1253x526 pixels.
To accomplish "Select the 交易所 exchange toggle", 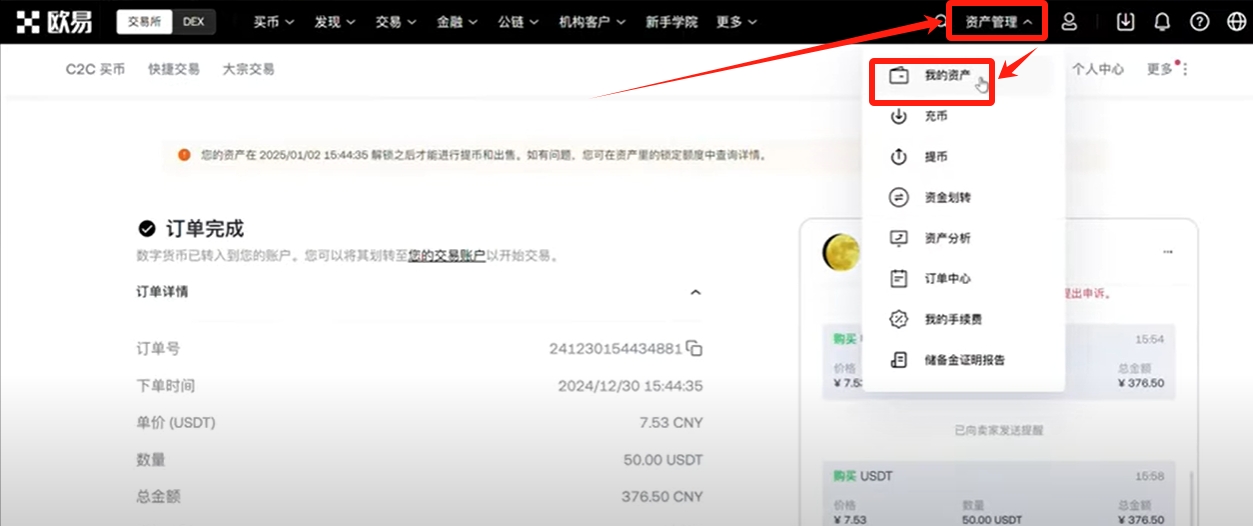I will pyautogui.click(x=144, y=22).
